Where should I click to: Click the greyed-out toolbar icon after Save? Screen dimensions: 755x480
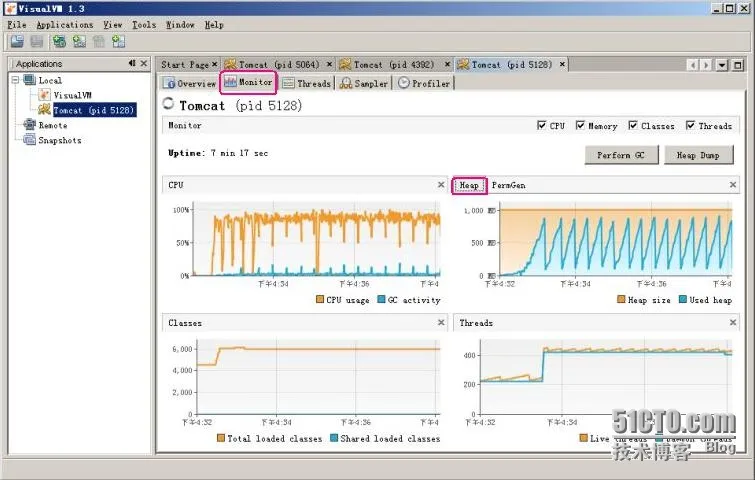coord(99,42)
